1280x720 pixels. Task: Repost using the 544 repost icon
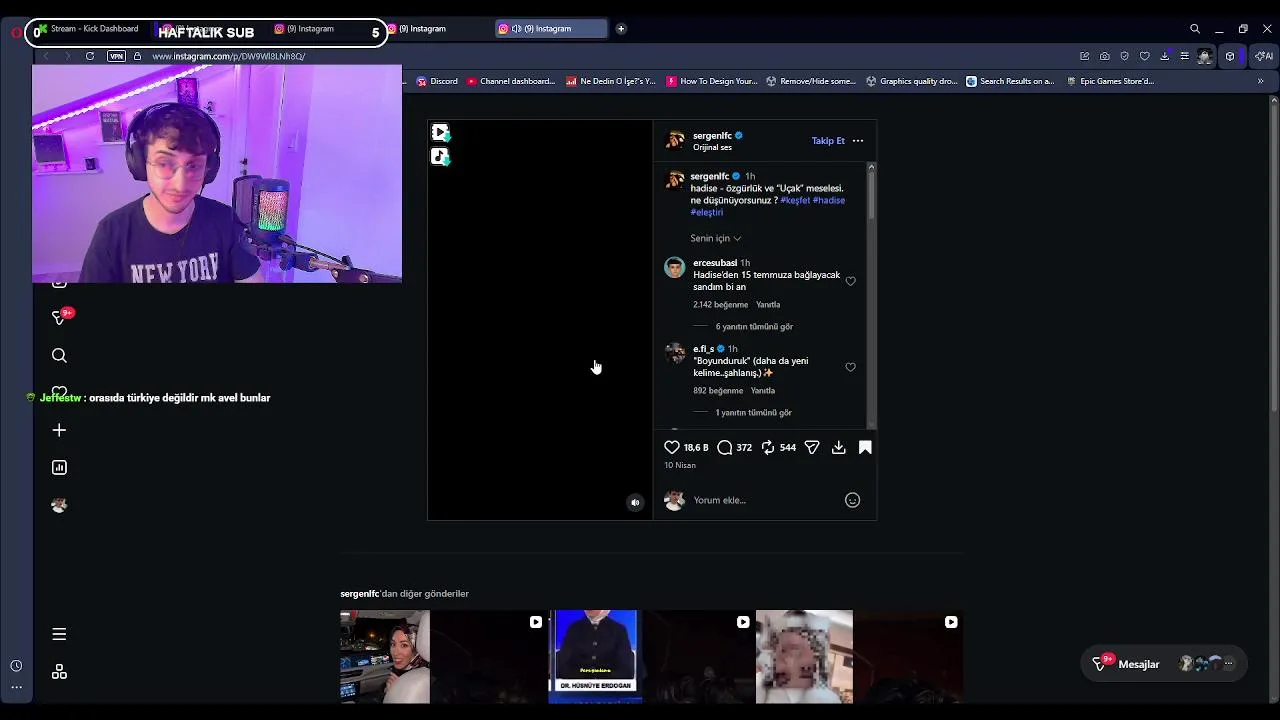click(x=768, y=447)
